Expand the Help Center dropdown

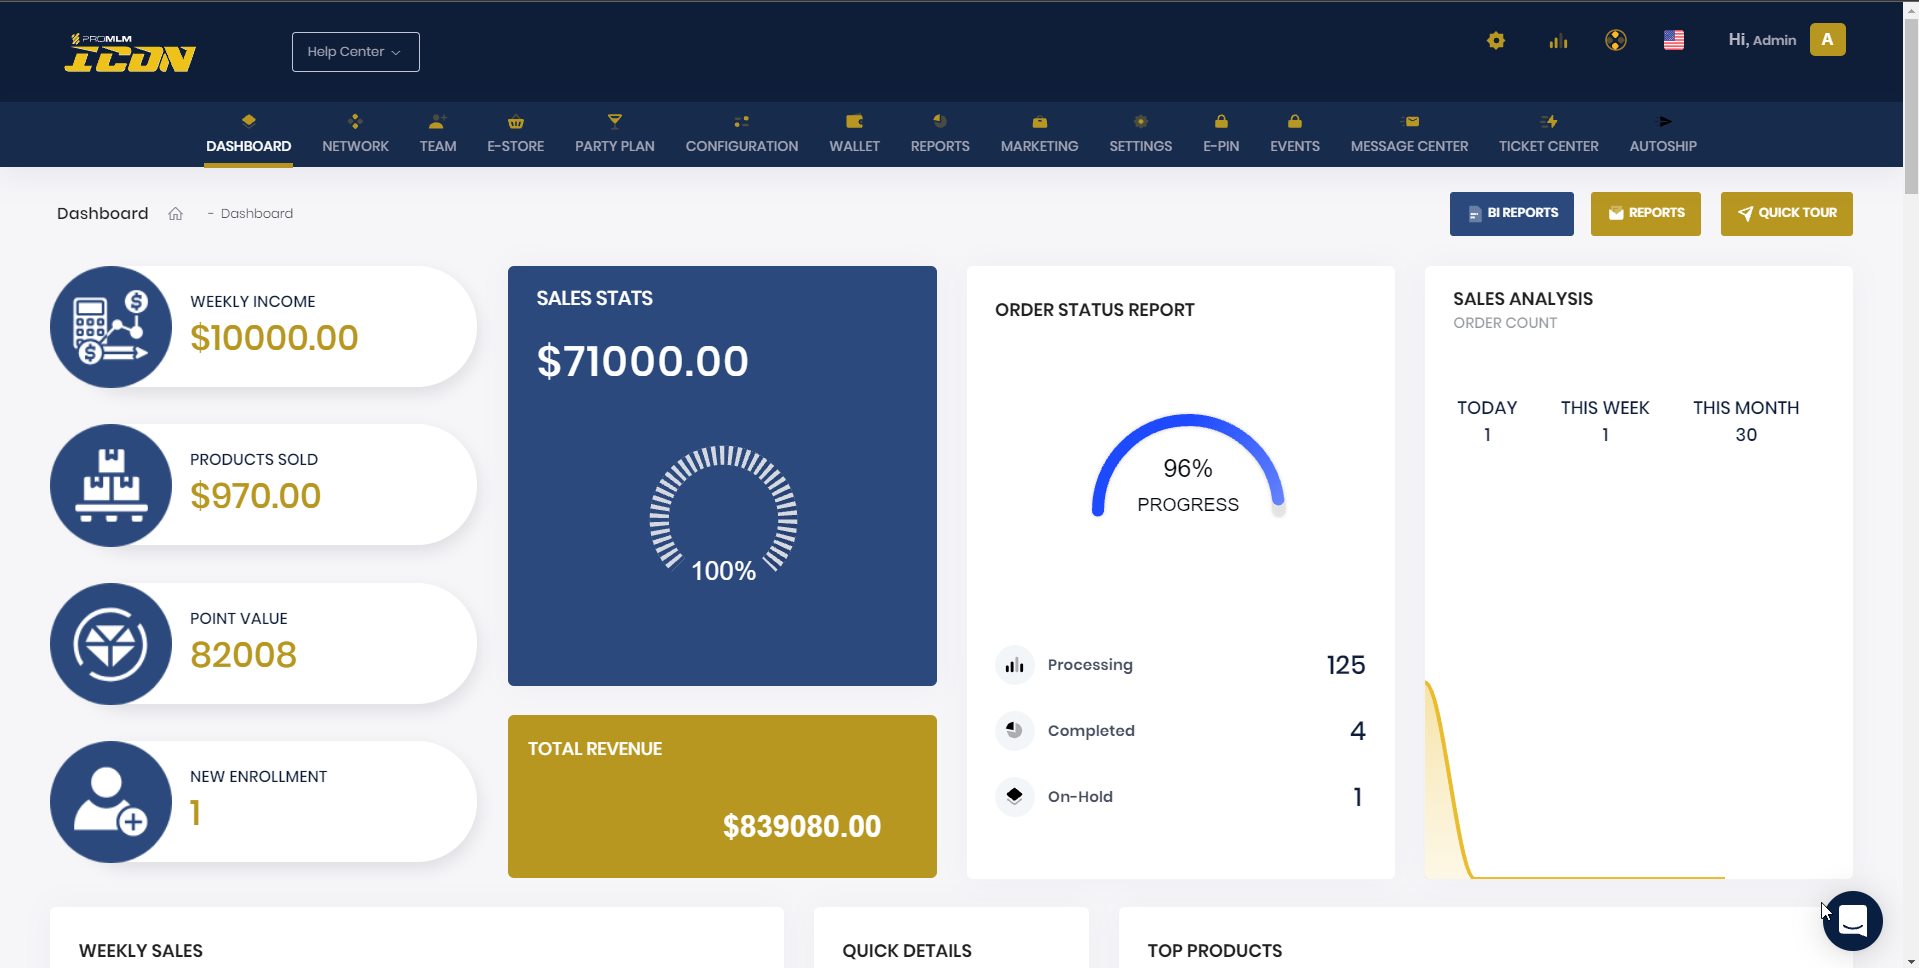pyautogui.click(x=355, y=52)
